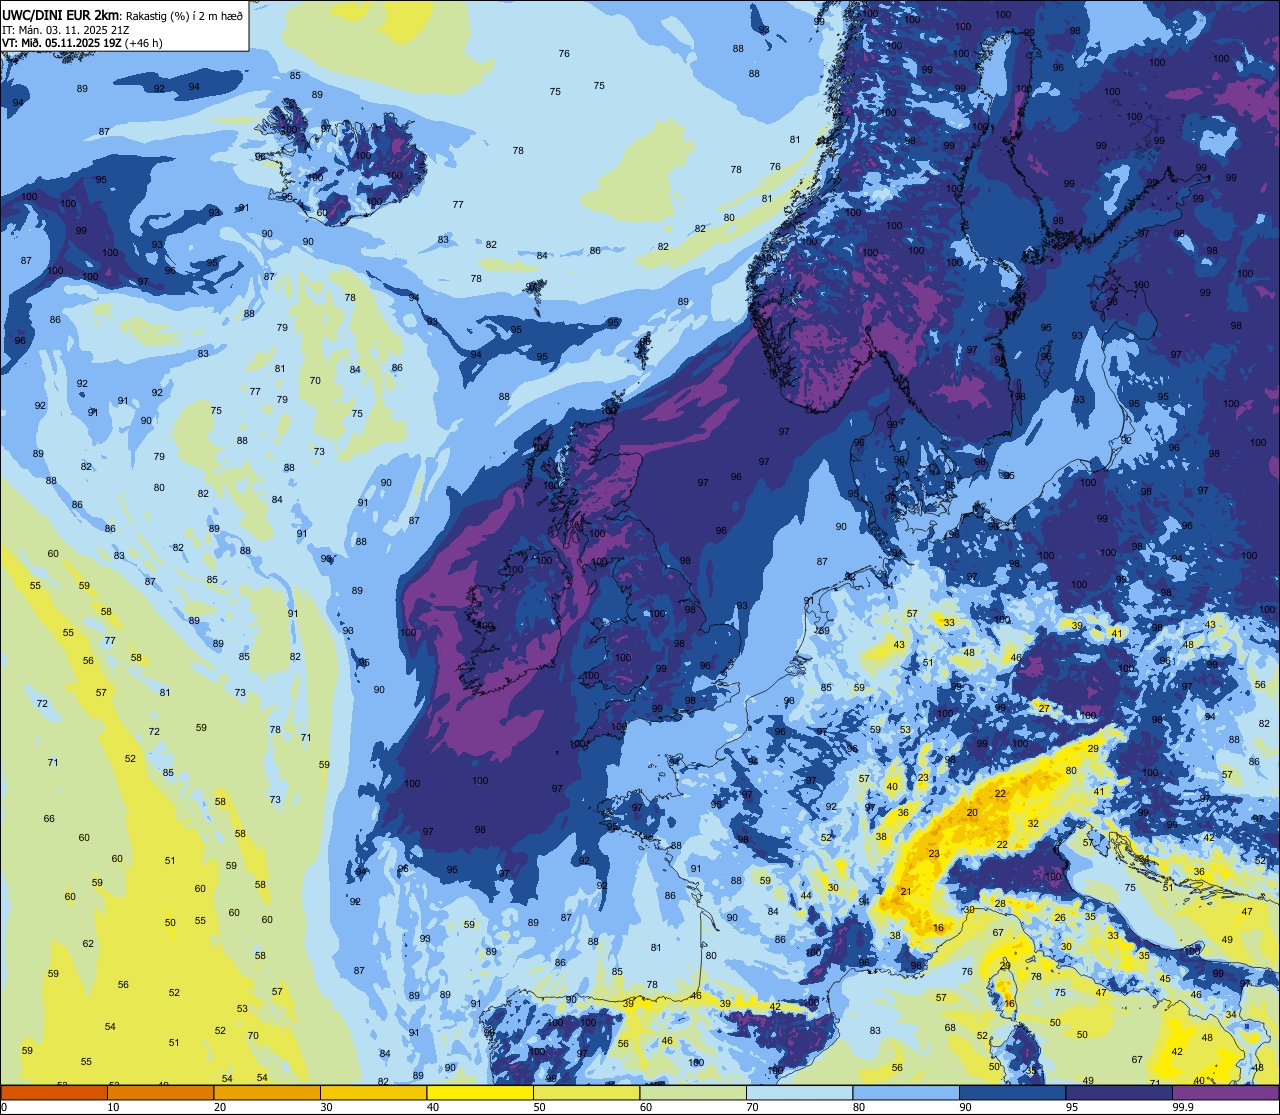The height and width of the screenshot is (1115, 1280).
Task: Click the darkest orange legend swatch below 10
Action: tap(54, 1092)
